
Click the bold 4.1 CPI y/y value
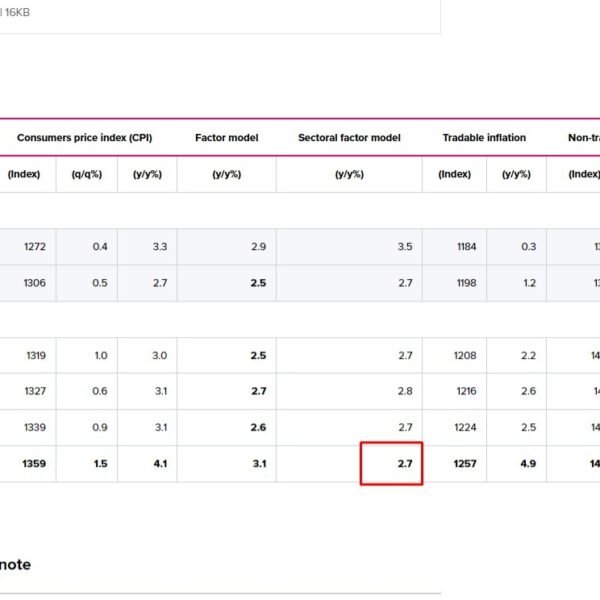tap(160, 464)
